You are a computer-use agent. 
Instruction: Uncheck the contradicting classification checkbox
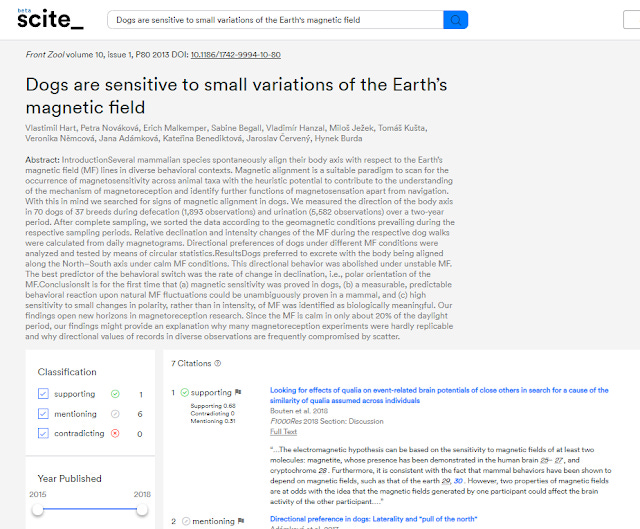coord(43,433)
